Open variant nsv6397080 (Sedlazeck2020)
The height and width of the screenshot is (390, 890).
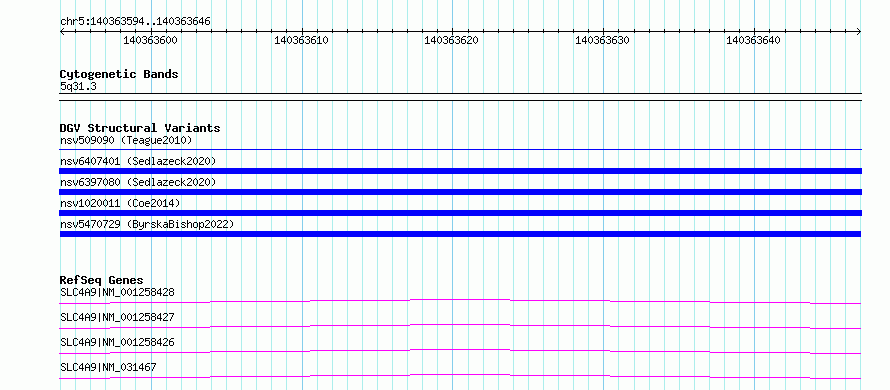[x=138, y=182]
